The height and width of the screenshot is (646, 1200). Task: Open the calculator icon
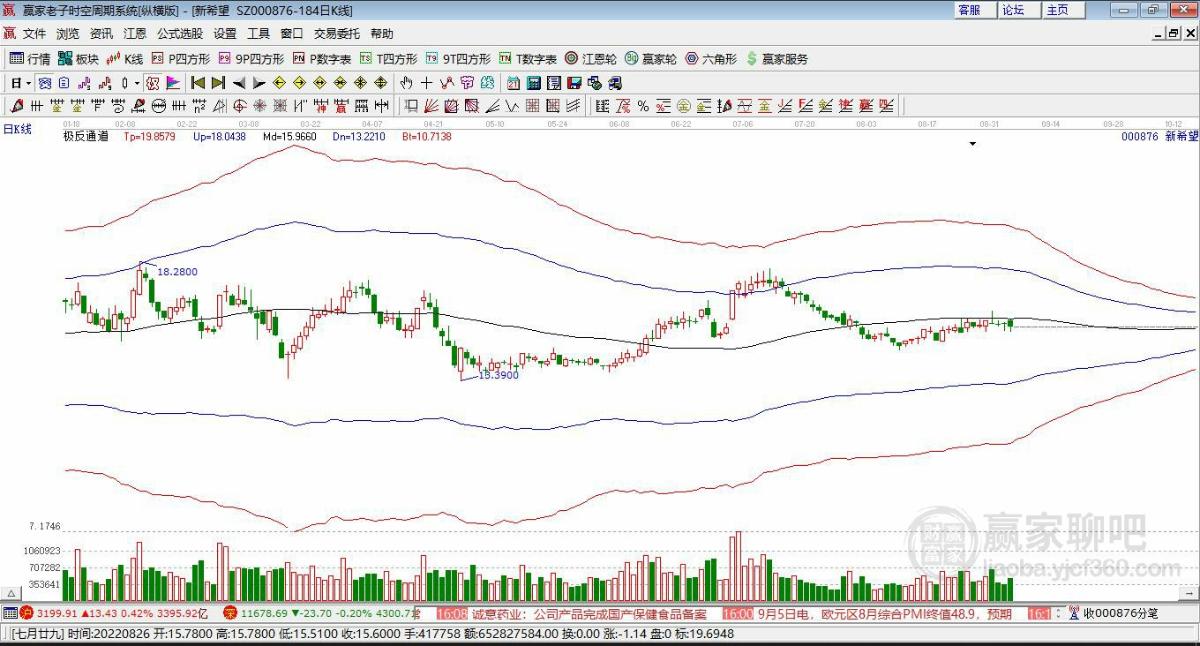coord(533,82)
